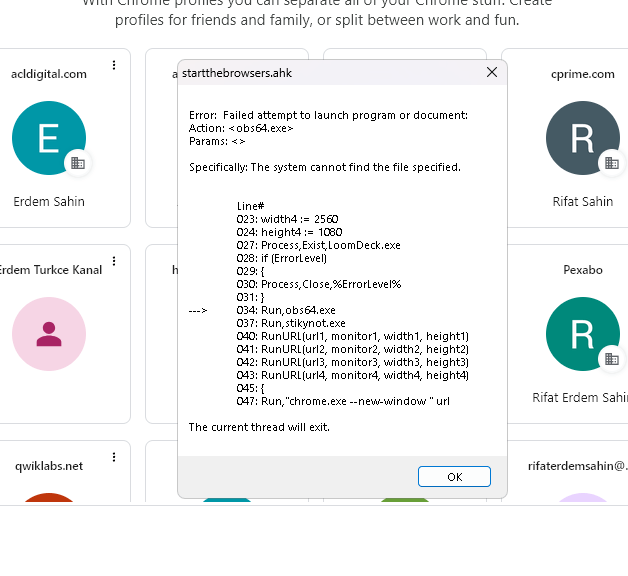Click the work badge on Rifat Sahin avatar

click(x=612, y=163)
